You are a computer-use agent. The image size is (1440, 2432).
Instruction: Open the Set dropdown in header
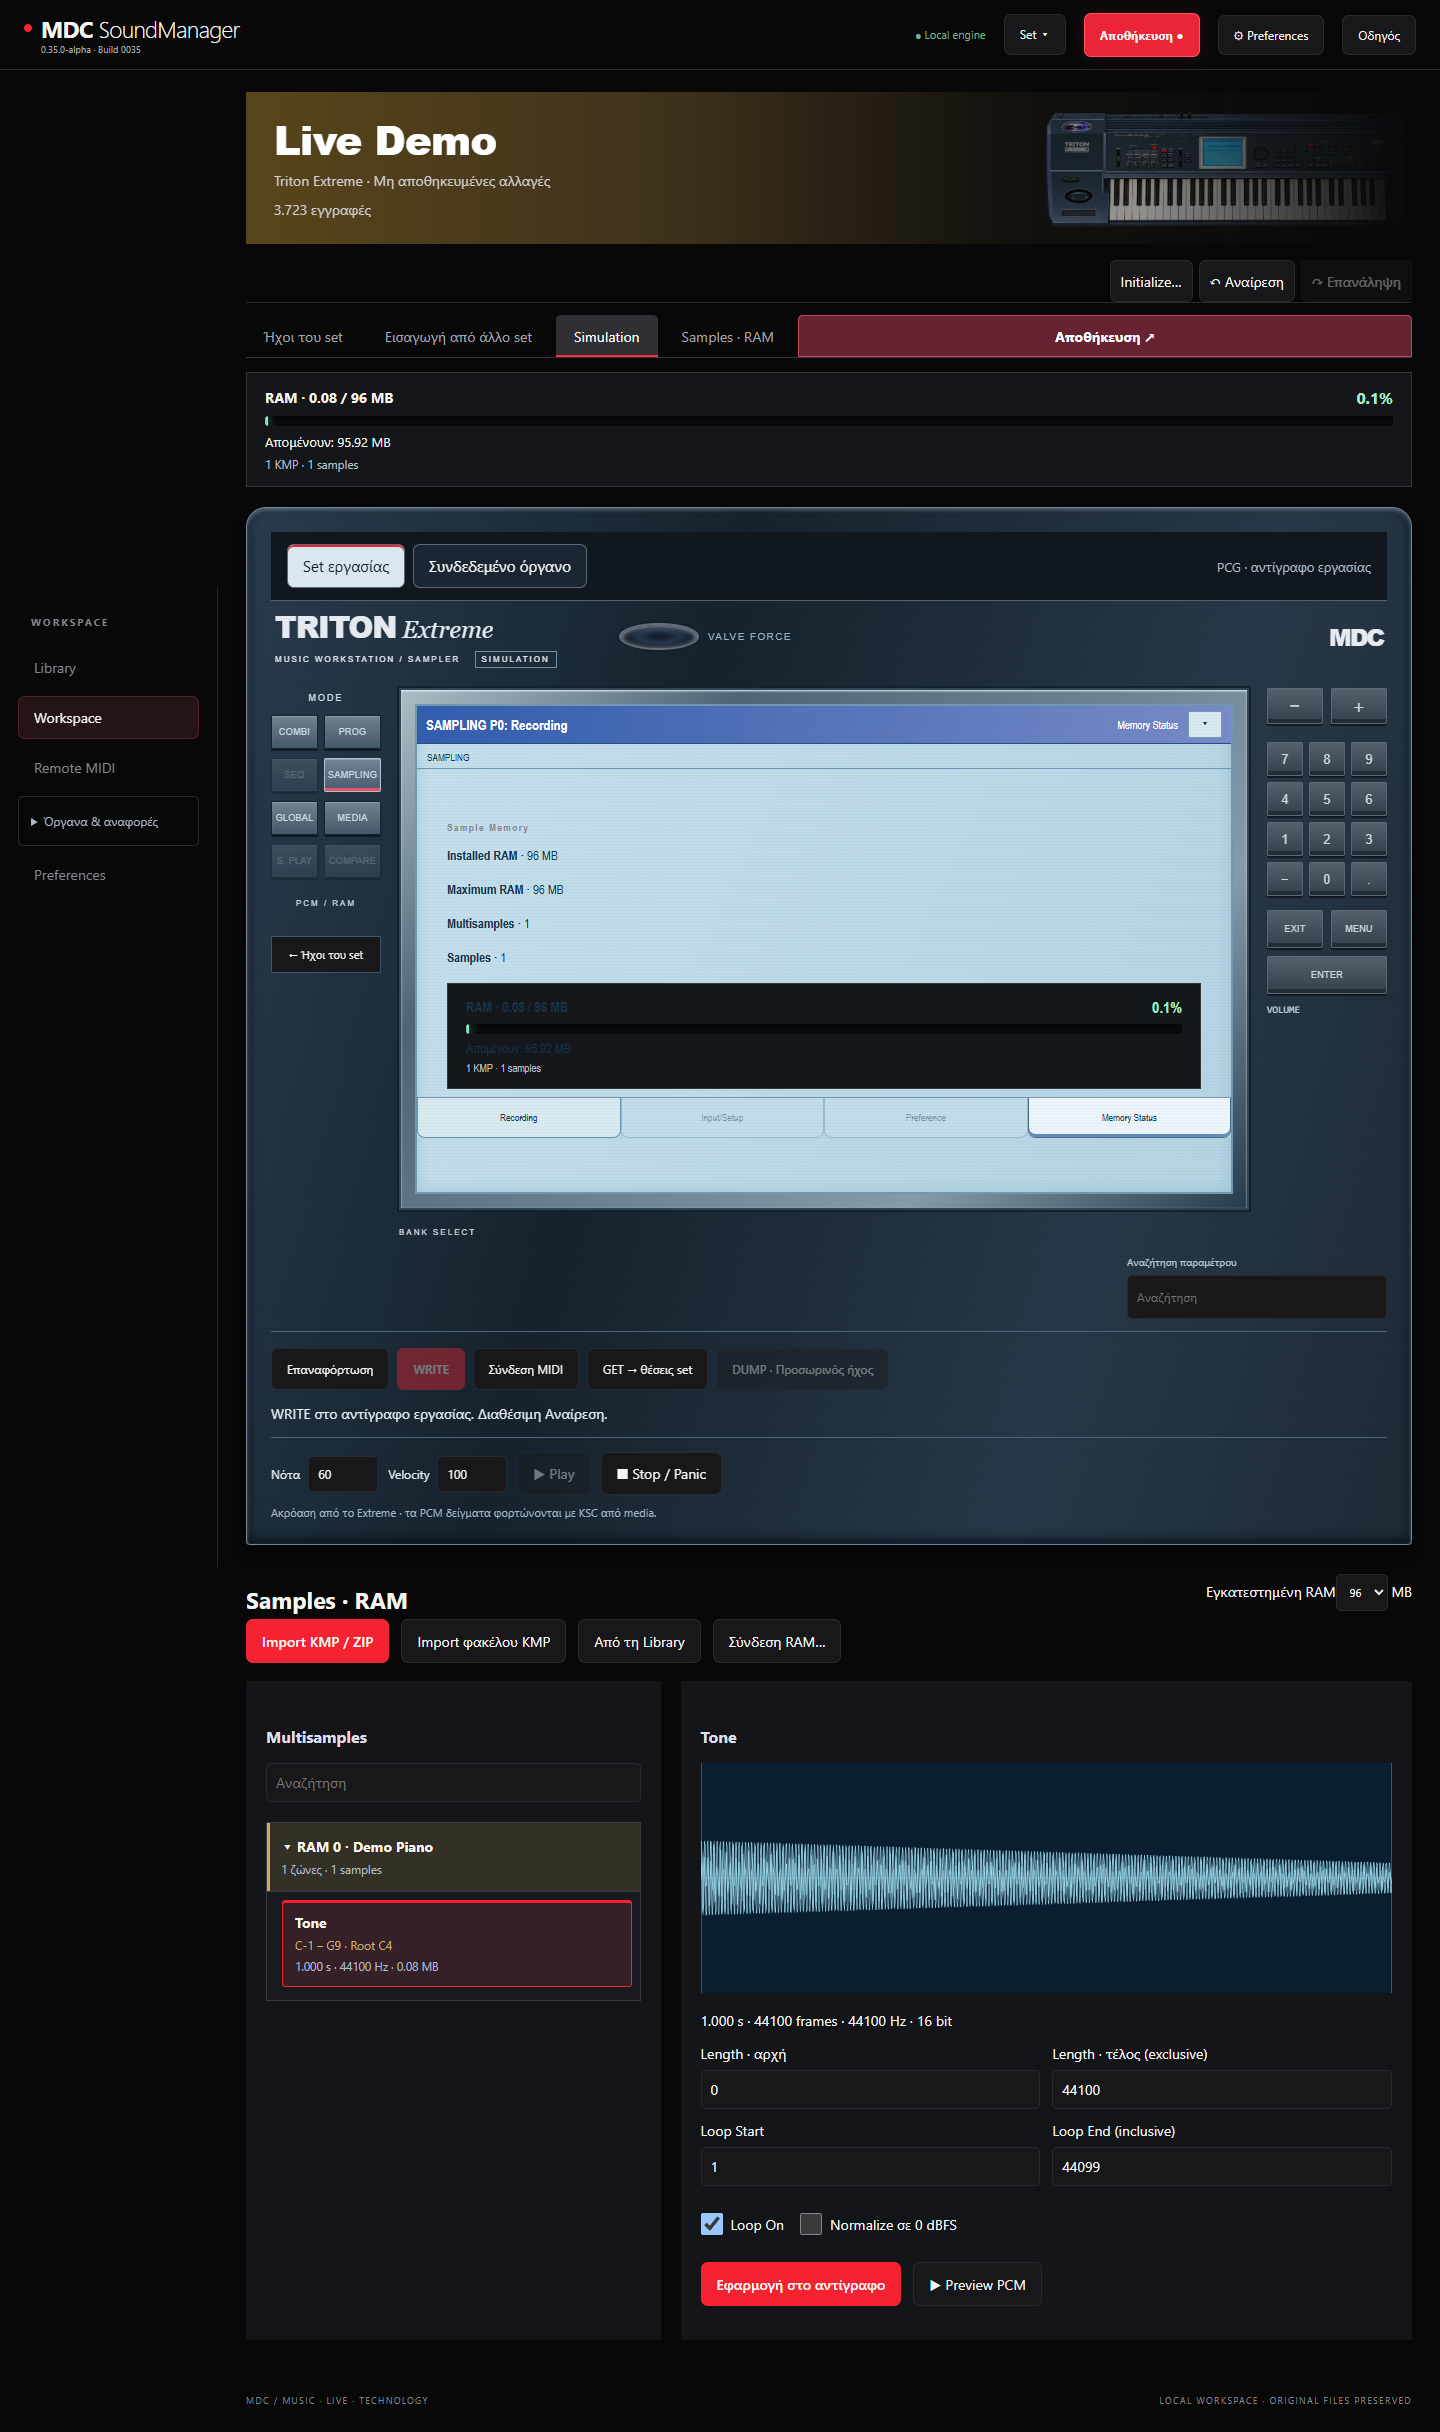coord(1034,35)
